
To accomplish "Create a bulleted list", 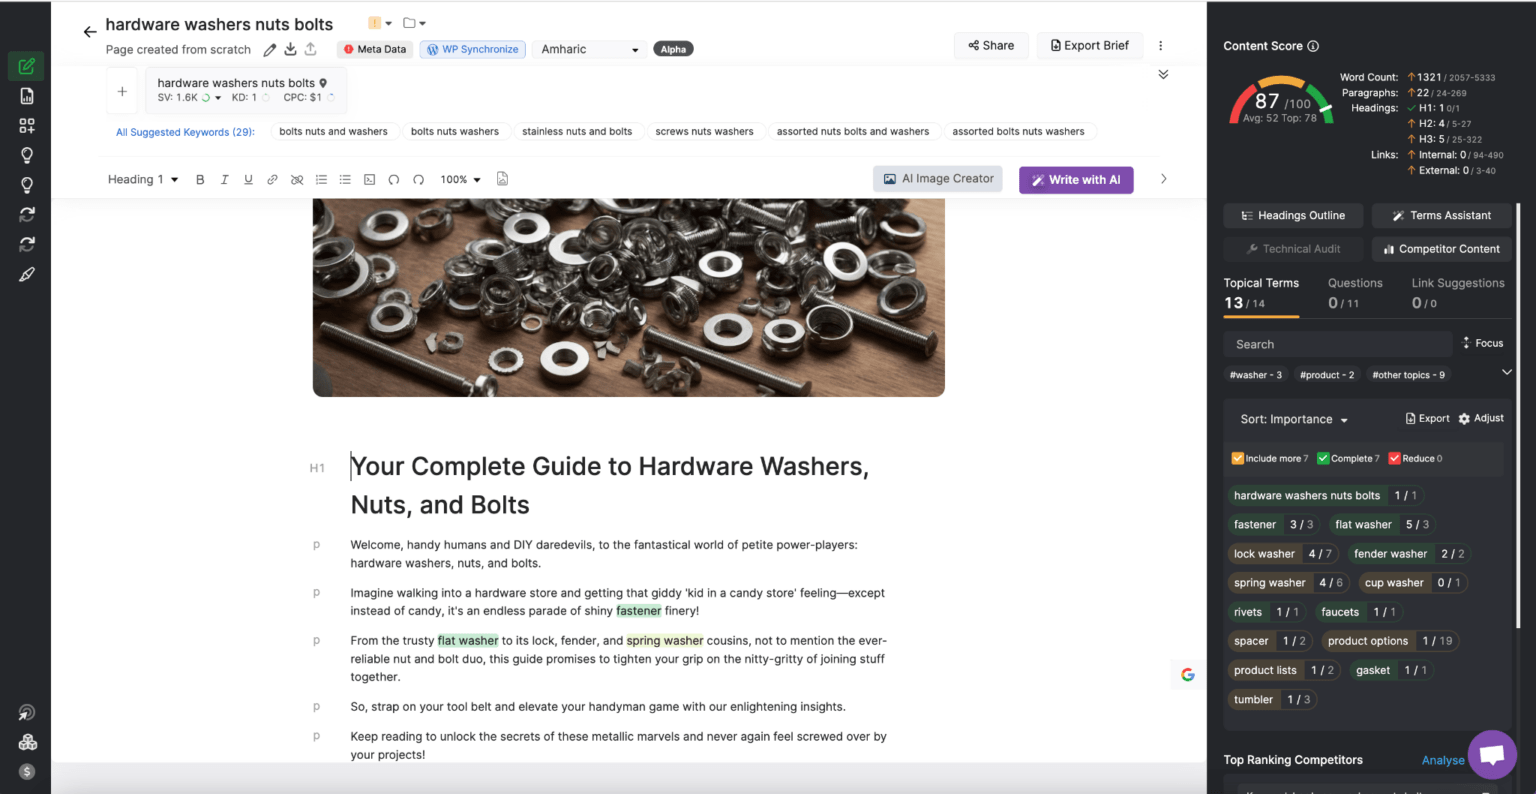I will (x=343, y=179).
